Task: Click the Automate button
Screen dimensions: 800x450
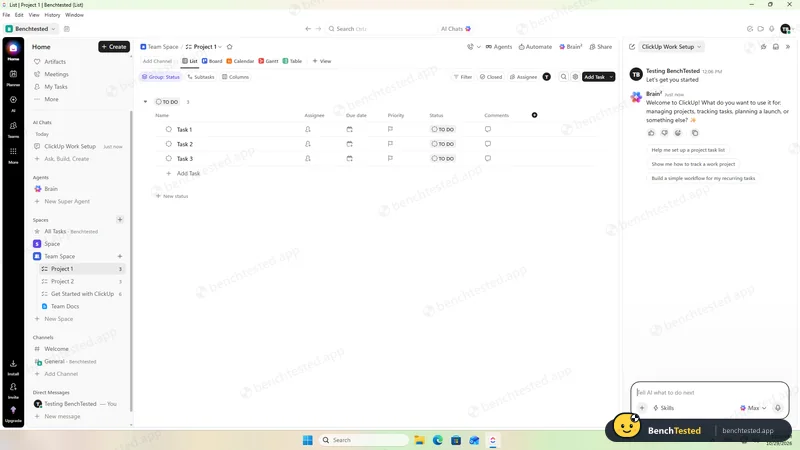Action: 535,46
